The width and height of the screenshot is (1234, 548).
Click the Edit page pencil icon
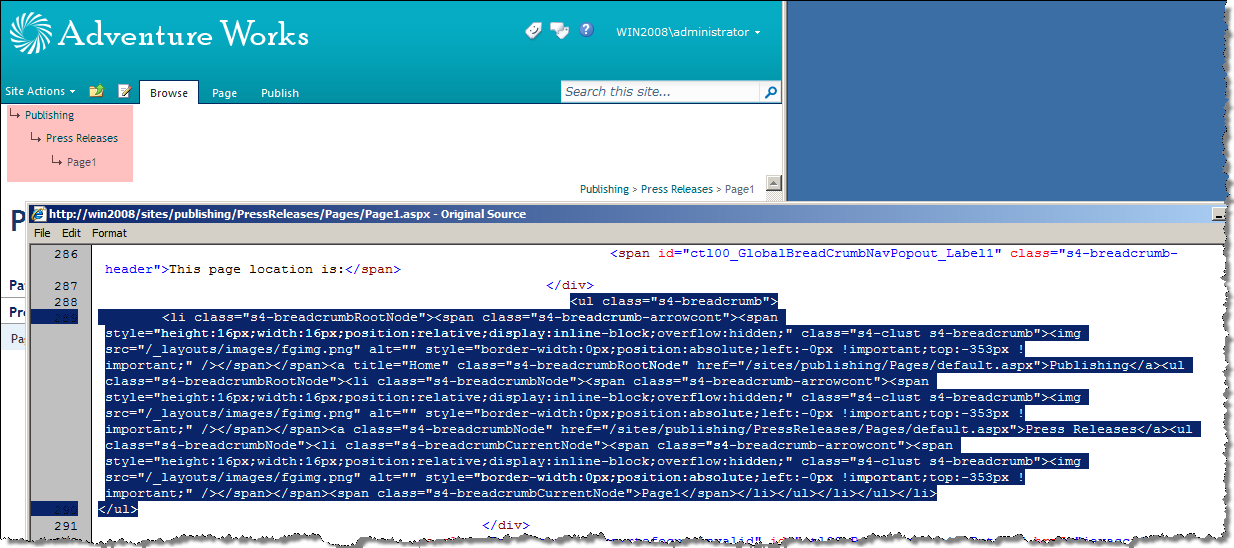(125, 91)
